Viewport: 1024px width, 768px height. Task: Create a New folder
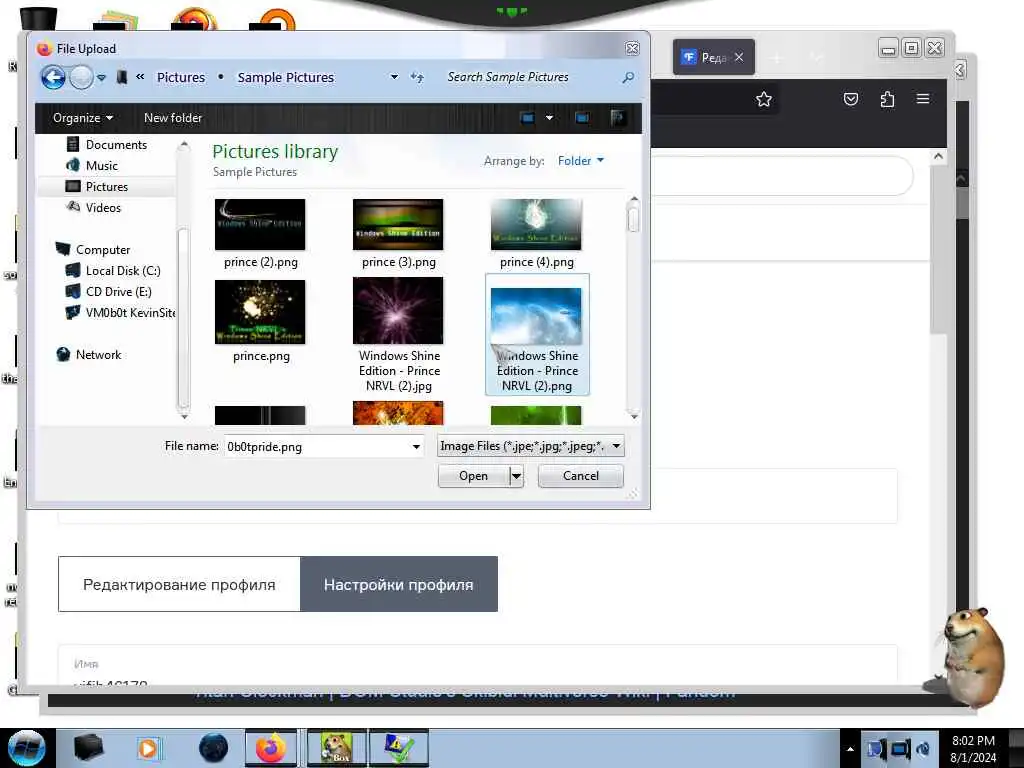[173, 118]
